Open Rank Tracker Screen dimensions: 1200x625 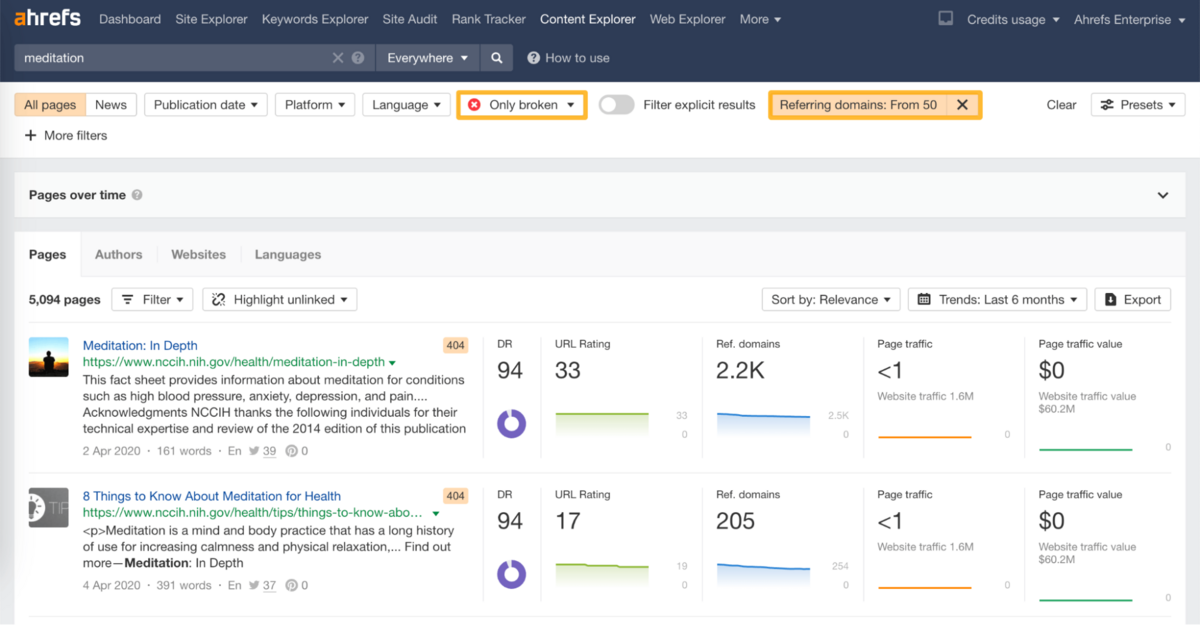[489, 19]
